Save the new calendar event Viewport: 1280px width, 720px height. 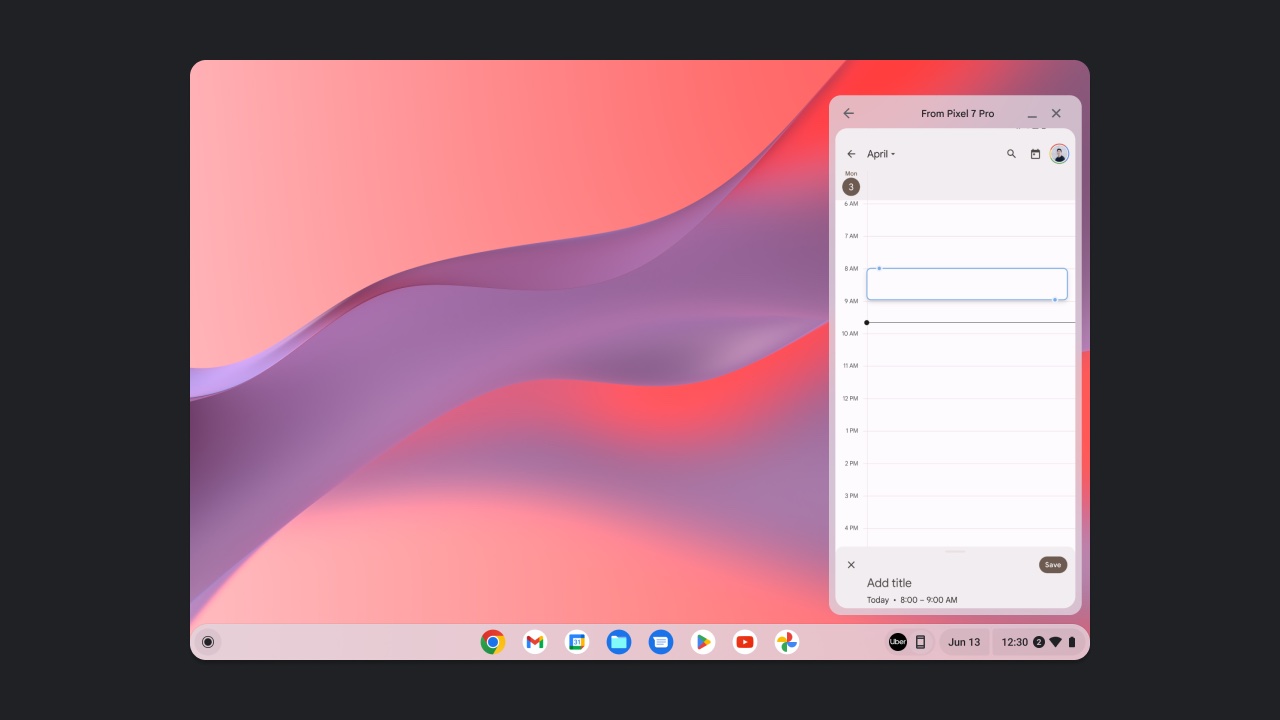click(x=1052, y=564)
